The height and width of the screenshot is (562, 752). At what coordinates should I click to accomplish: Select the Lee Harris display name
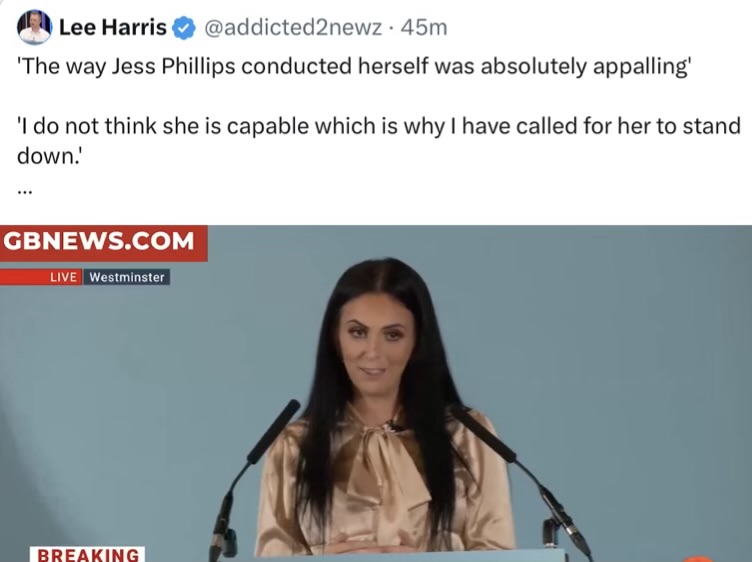coord(113,27)
